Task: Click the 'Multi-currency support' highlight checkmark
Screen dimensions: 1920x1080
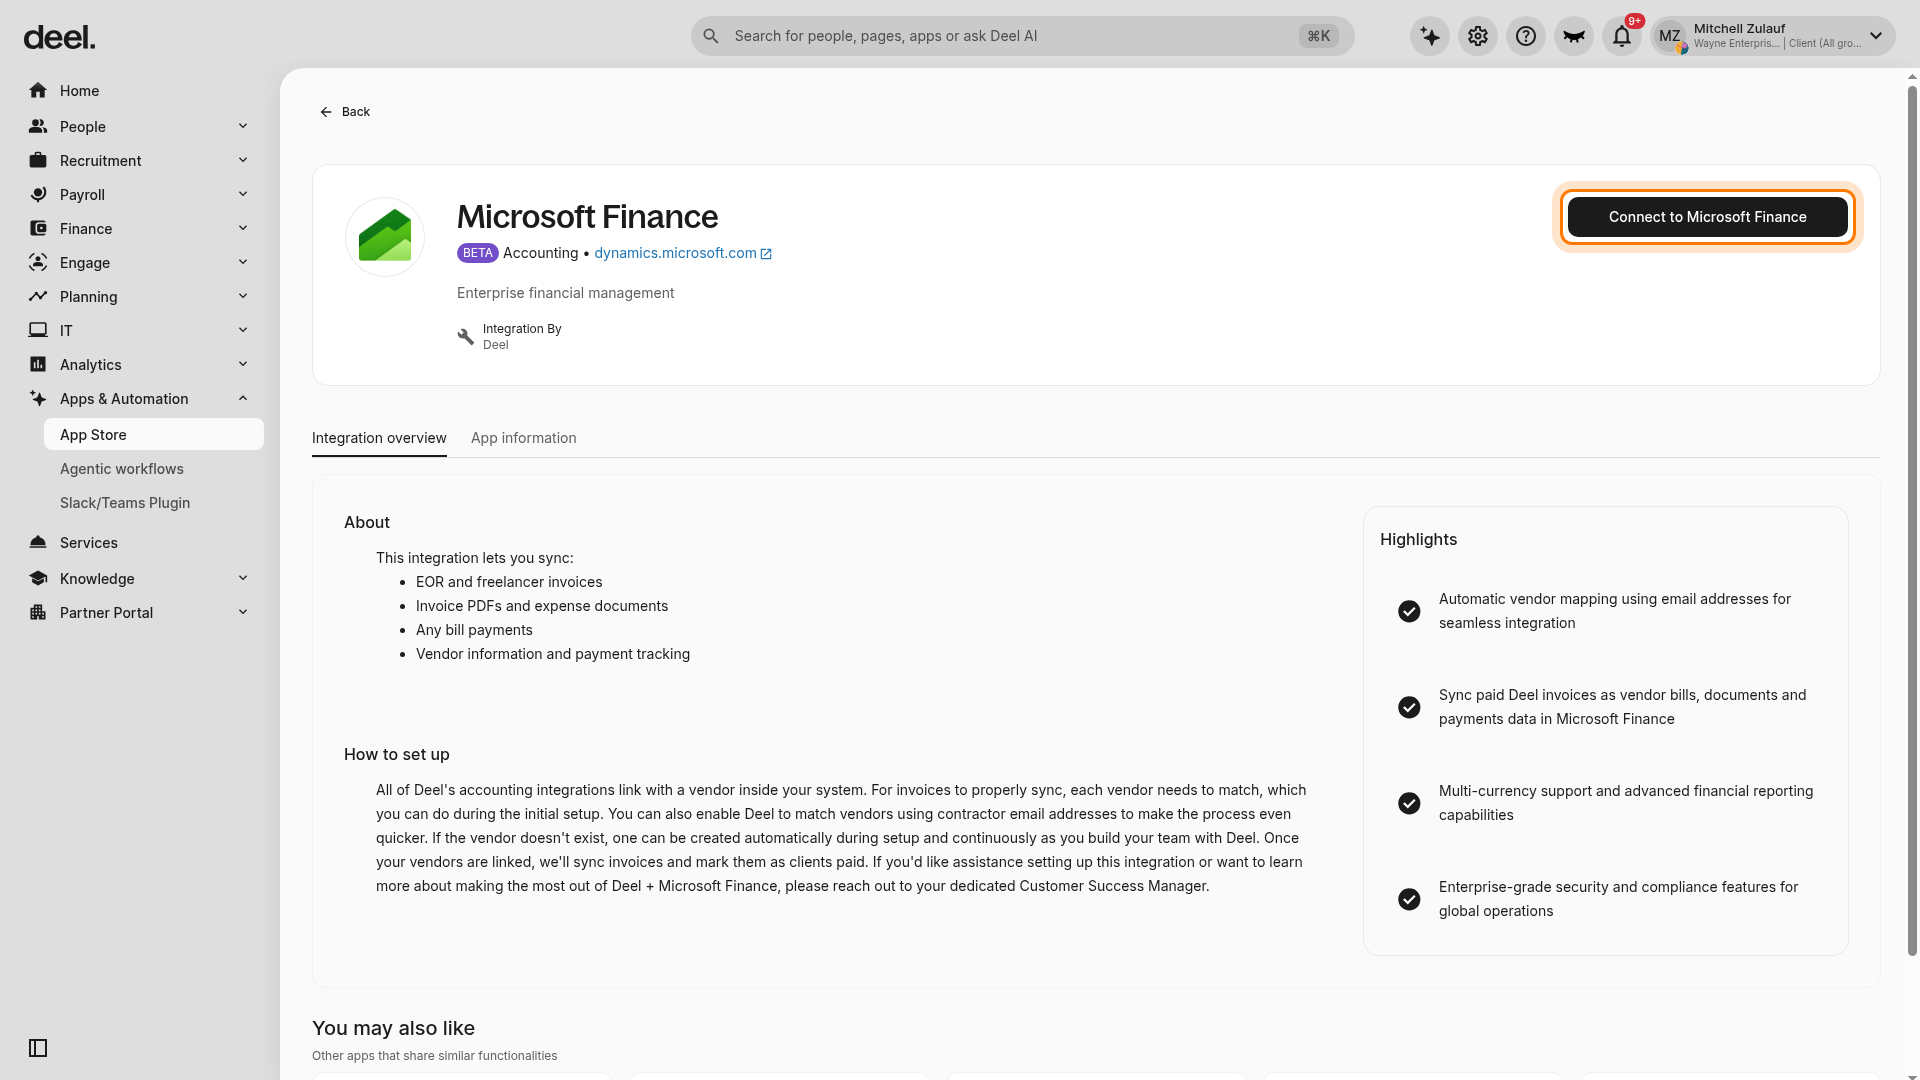Action: click(1409, 803)
